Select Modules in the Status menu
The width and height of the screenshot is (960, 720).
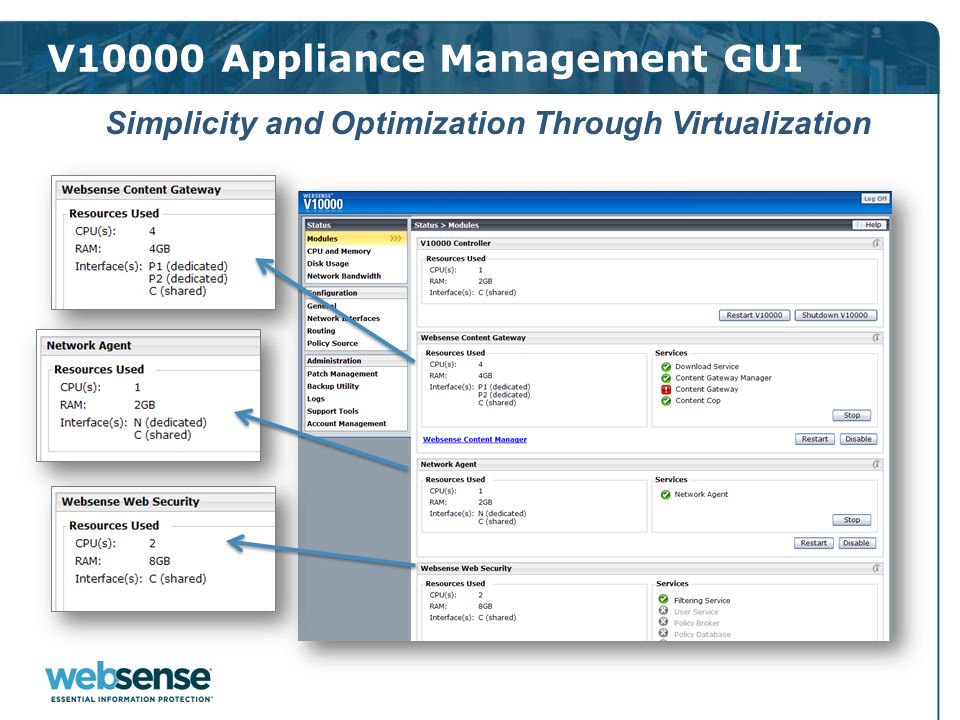pyautogui.click(x=355, y=239)
